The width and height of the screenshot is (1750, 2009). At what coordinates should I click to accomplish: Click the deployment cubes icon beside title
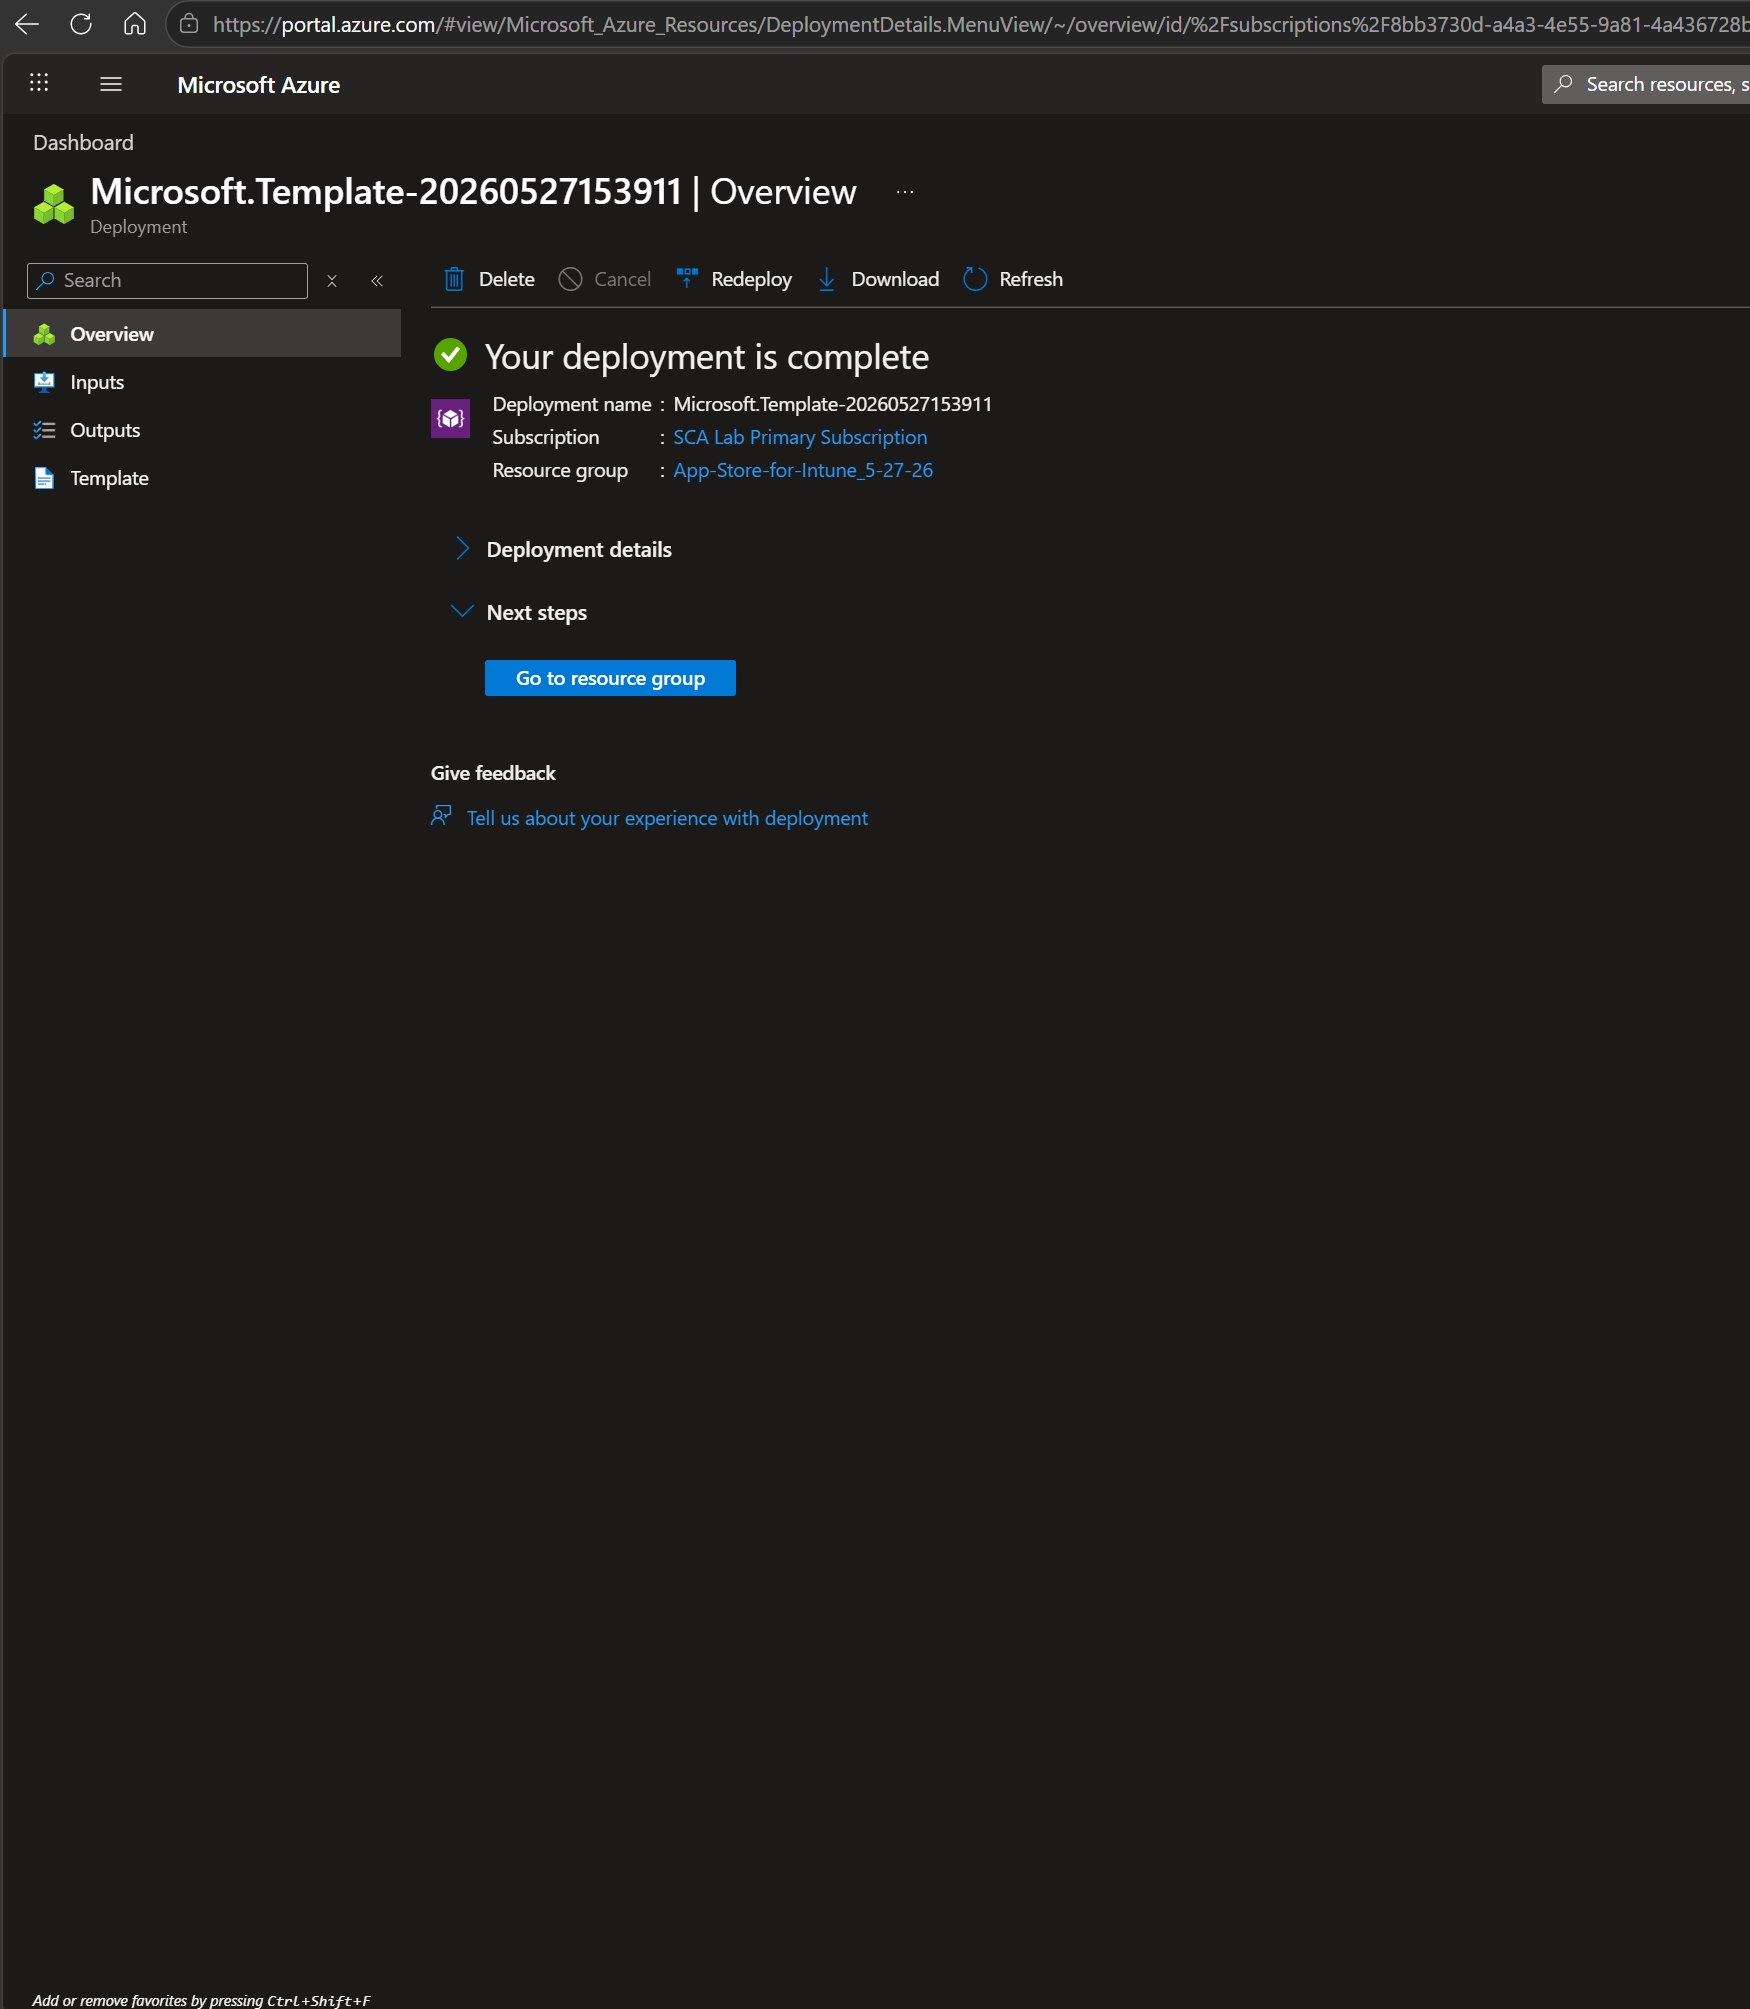pos(54,204)
